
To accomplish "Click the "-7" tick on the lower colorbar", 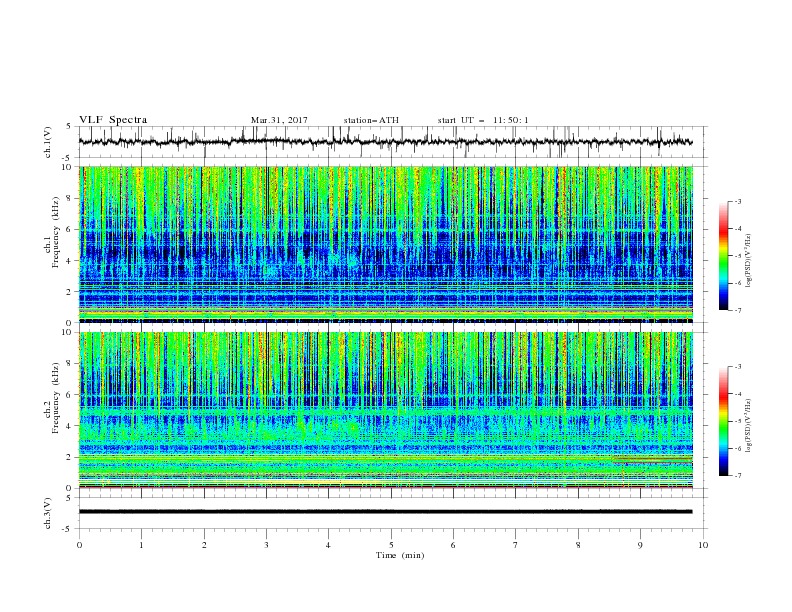I will click(738, 476).
